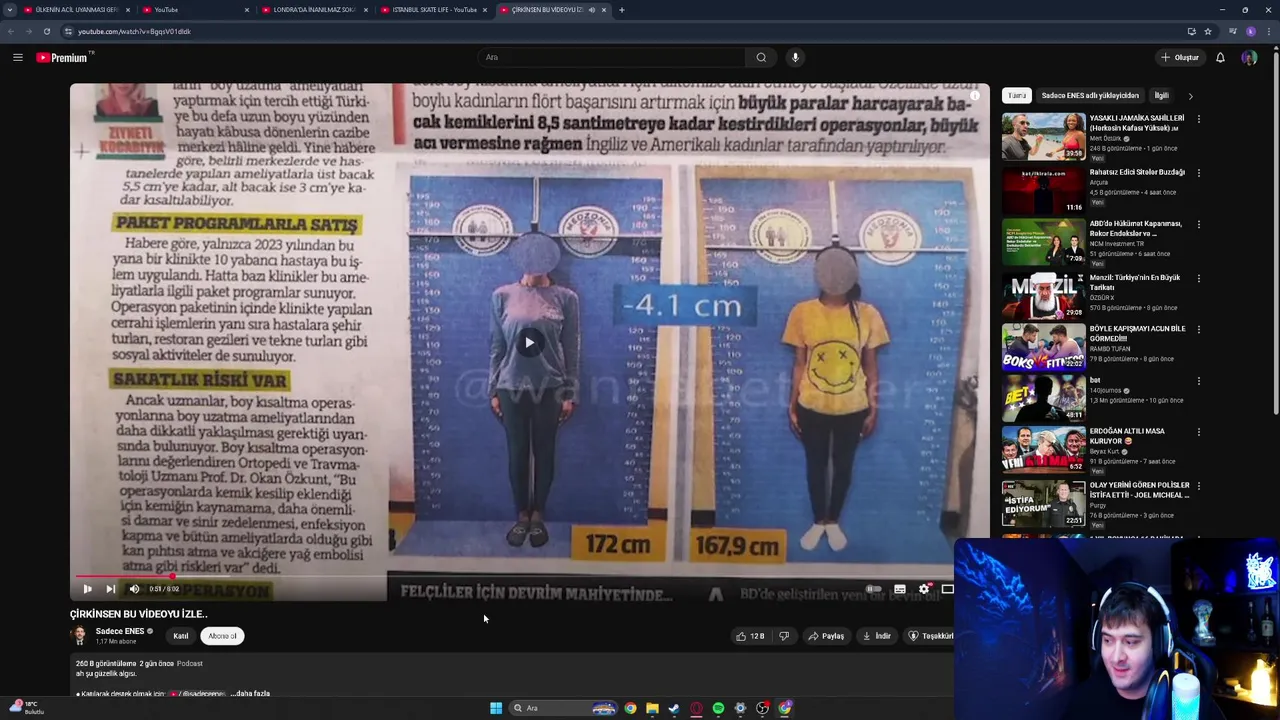Select the Sadece ENES adlı yükleyiciden chip
Image resolution: width=1280 pixels, height=720 pixels.
(x=1090, y=96)
